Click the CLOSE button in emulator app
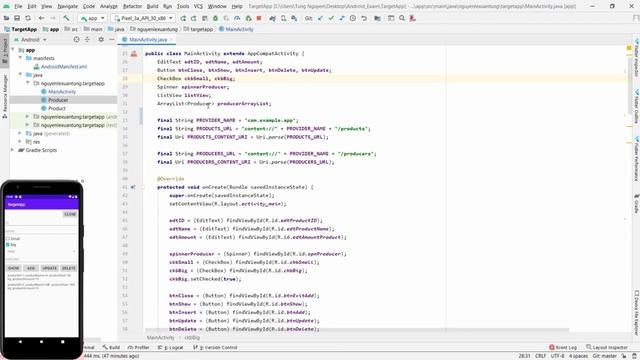640x360 pixels. pyautogui.click(x=70, y=214)
